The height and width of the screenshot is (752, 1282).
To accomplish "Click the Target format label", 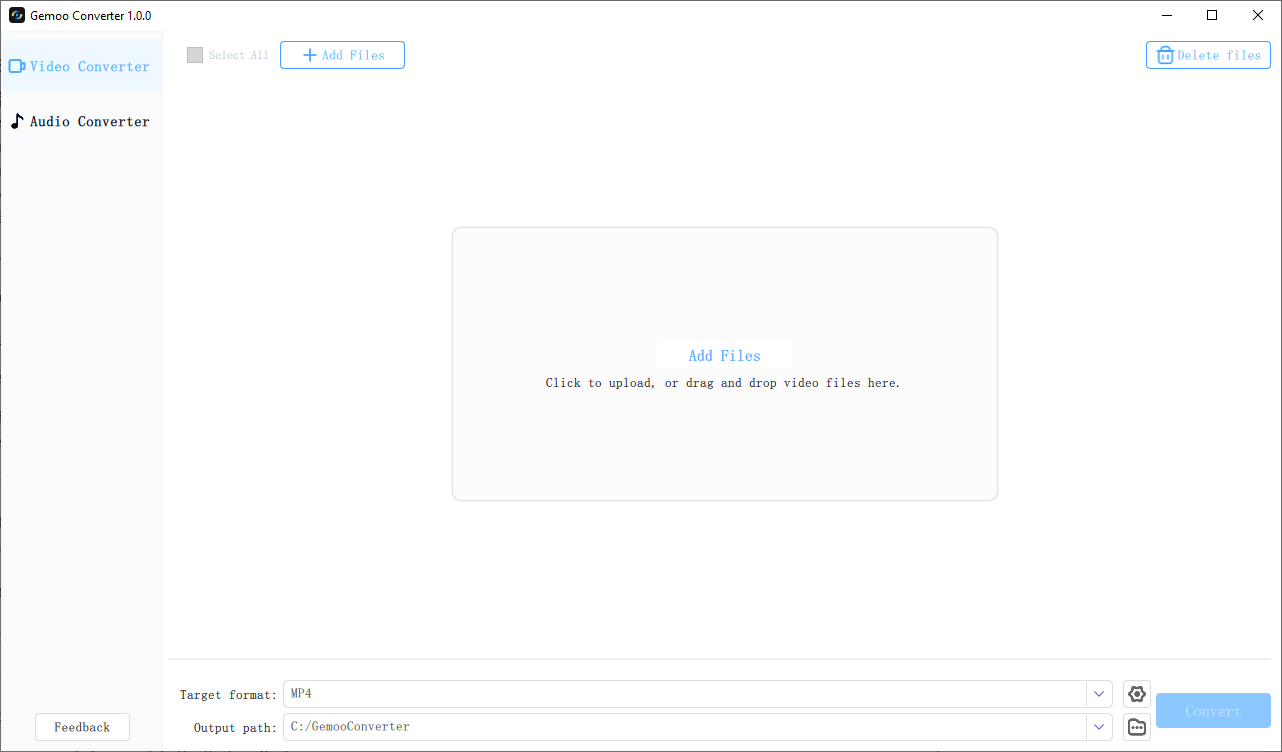I will point(228,695).
